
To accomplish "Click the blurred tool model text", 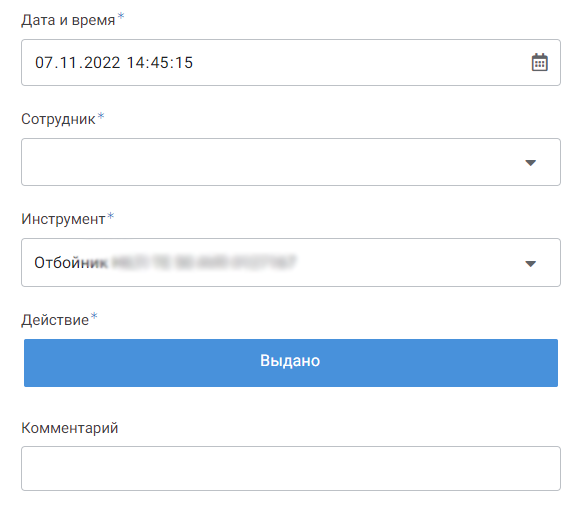I will 204,262.
